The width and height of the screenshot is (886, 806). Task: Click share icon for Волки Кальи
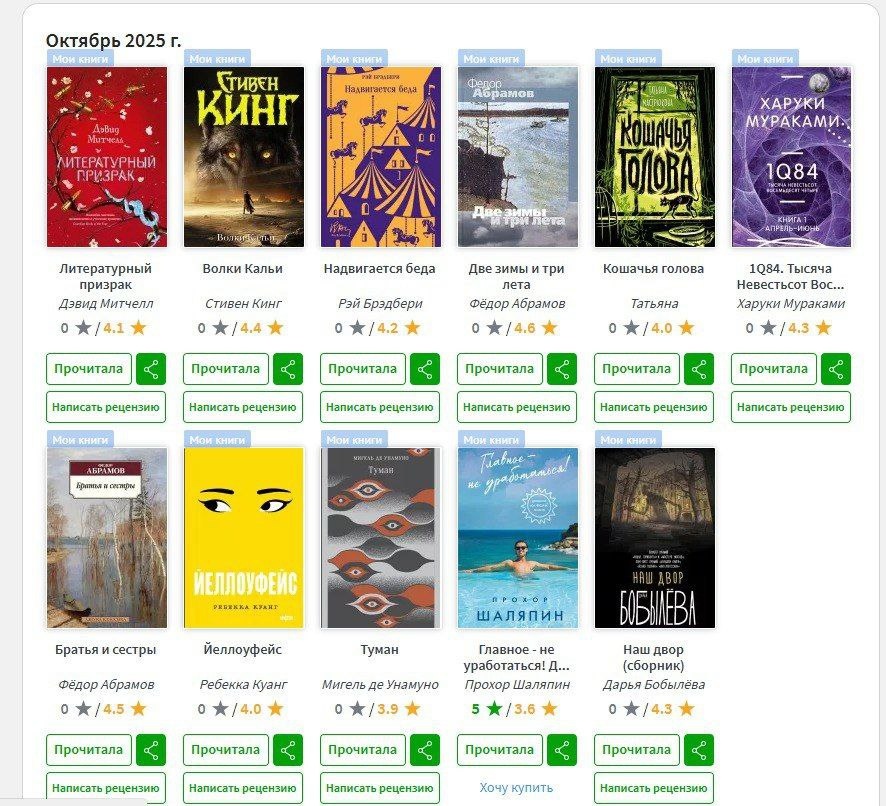pos(288,369)
